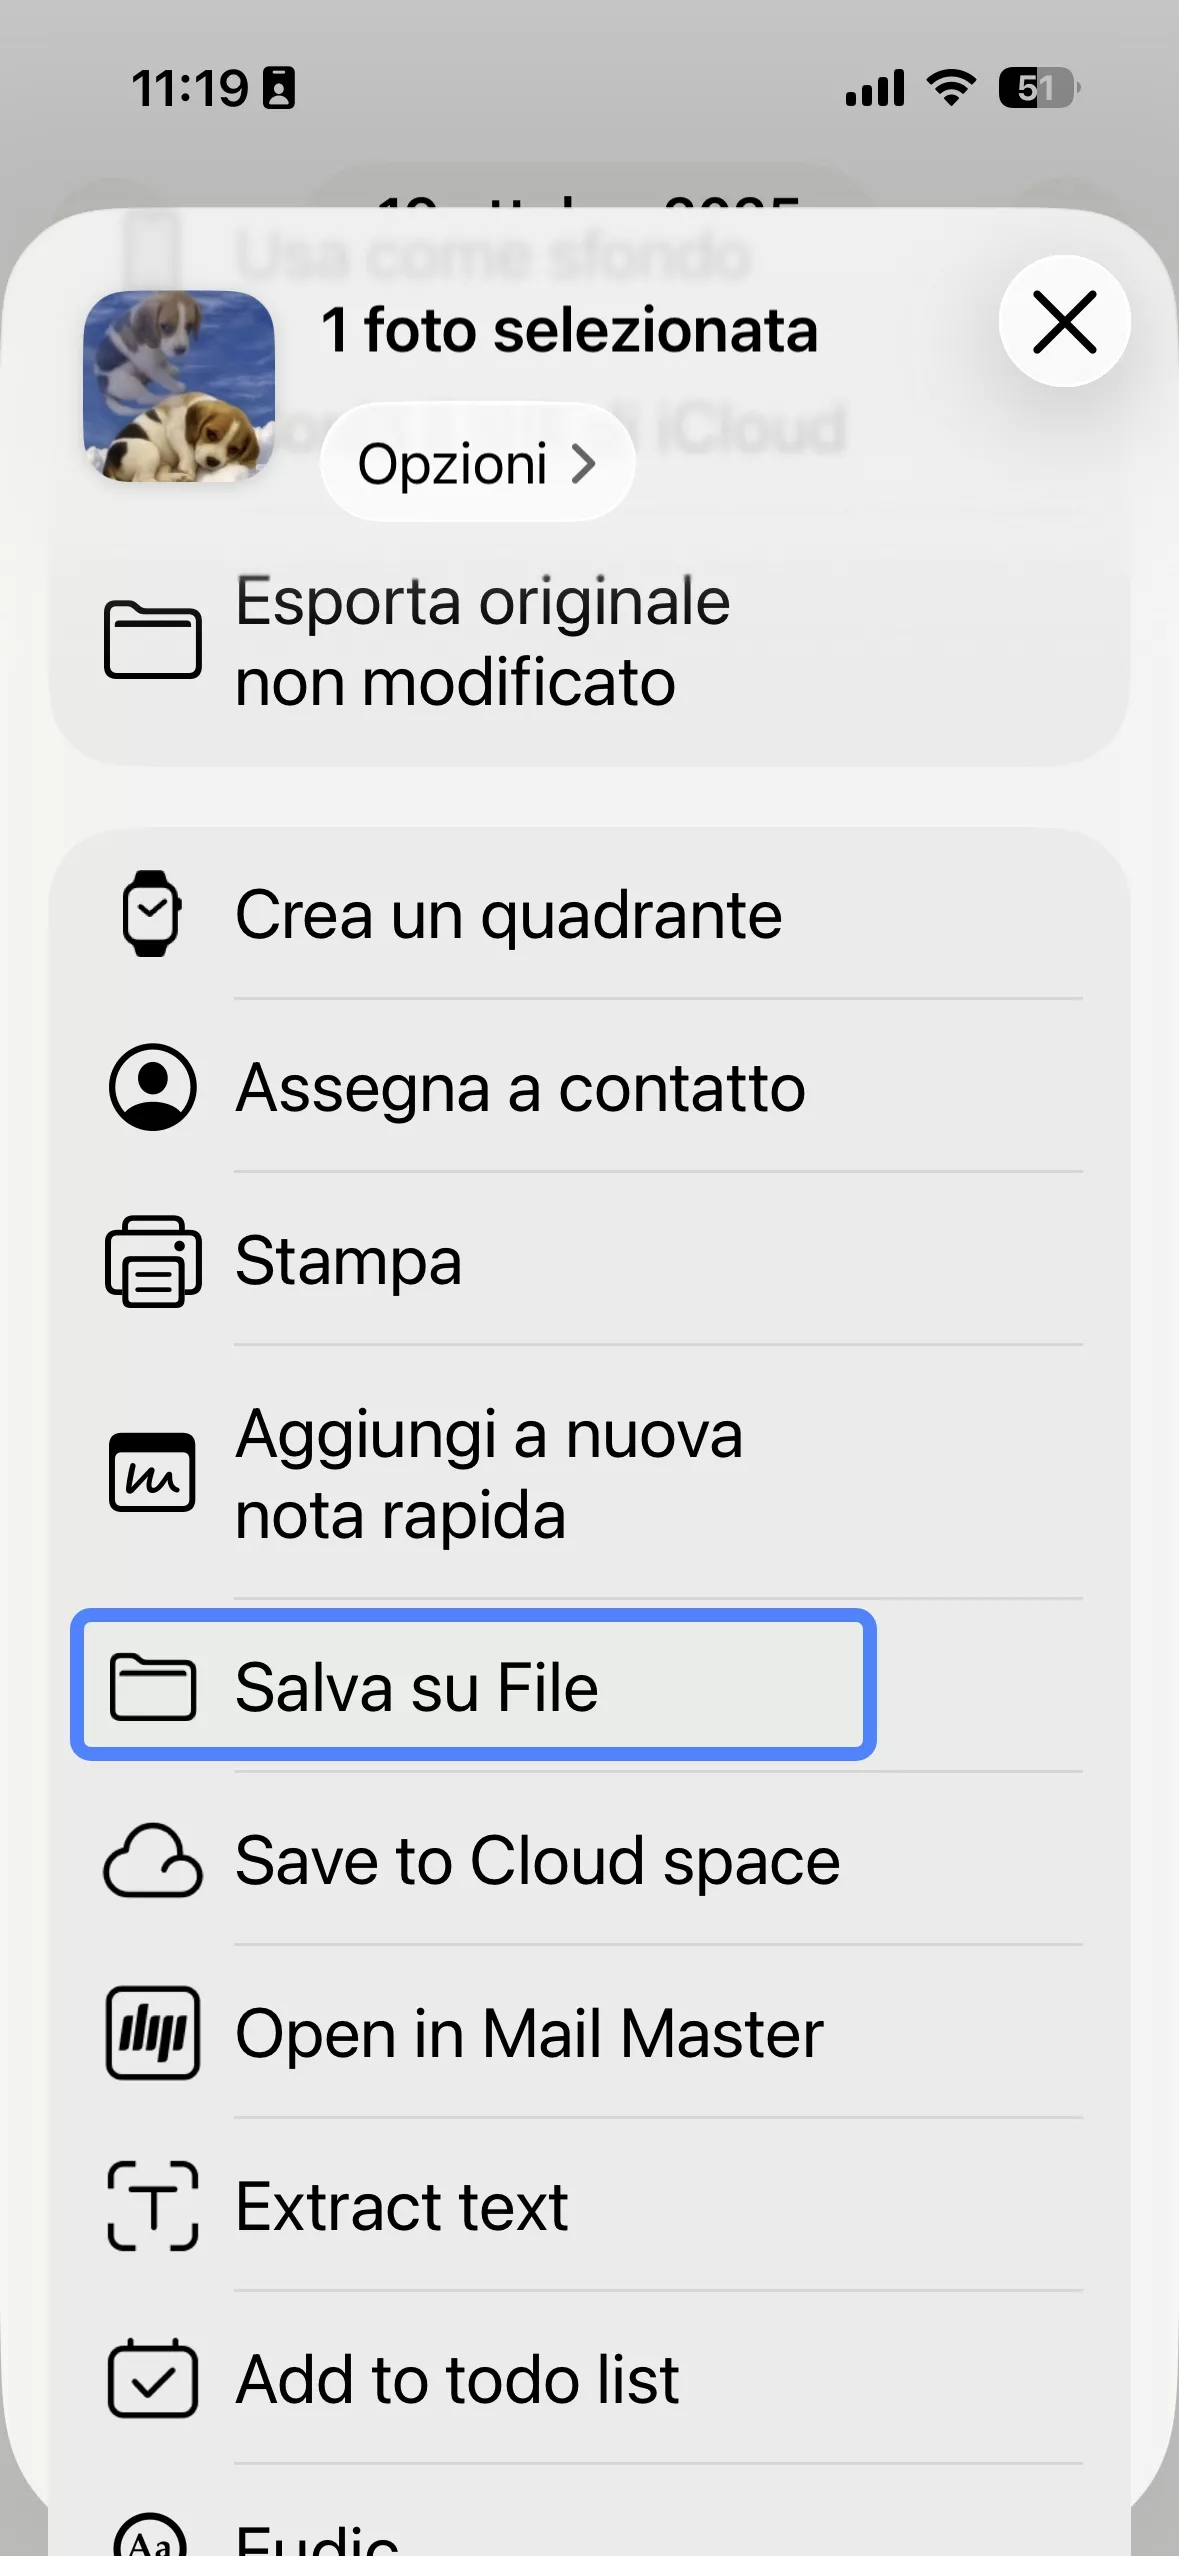The width and height of the screenshot is (1179, 2556).
Task: Choose Salva su File from the menu
Action: [416, 1686]
